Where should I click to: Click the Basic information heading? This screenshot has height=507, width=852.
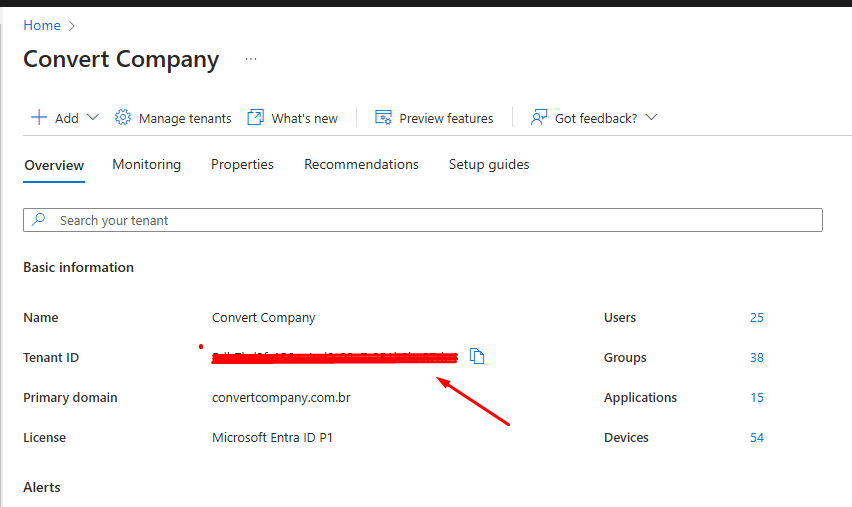(x=78, y=267)
